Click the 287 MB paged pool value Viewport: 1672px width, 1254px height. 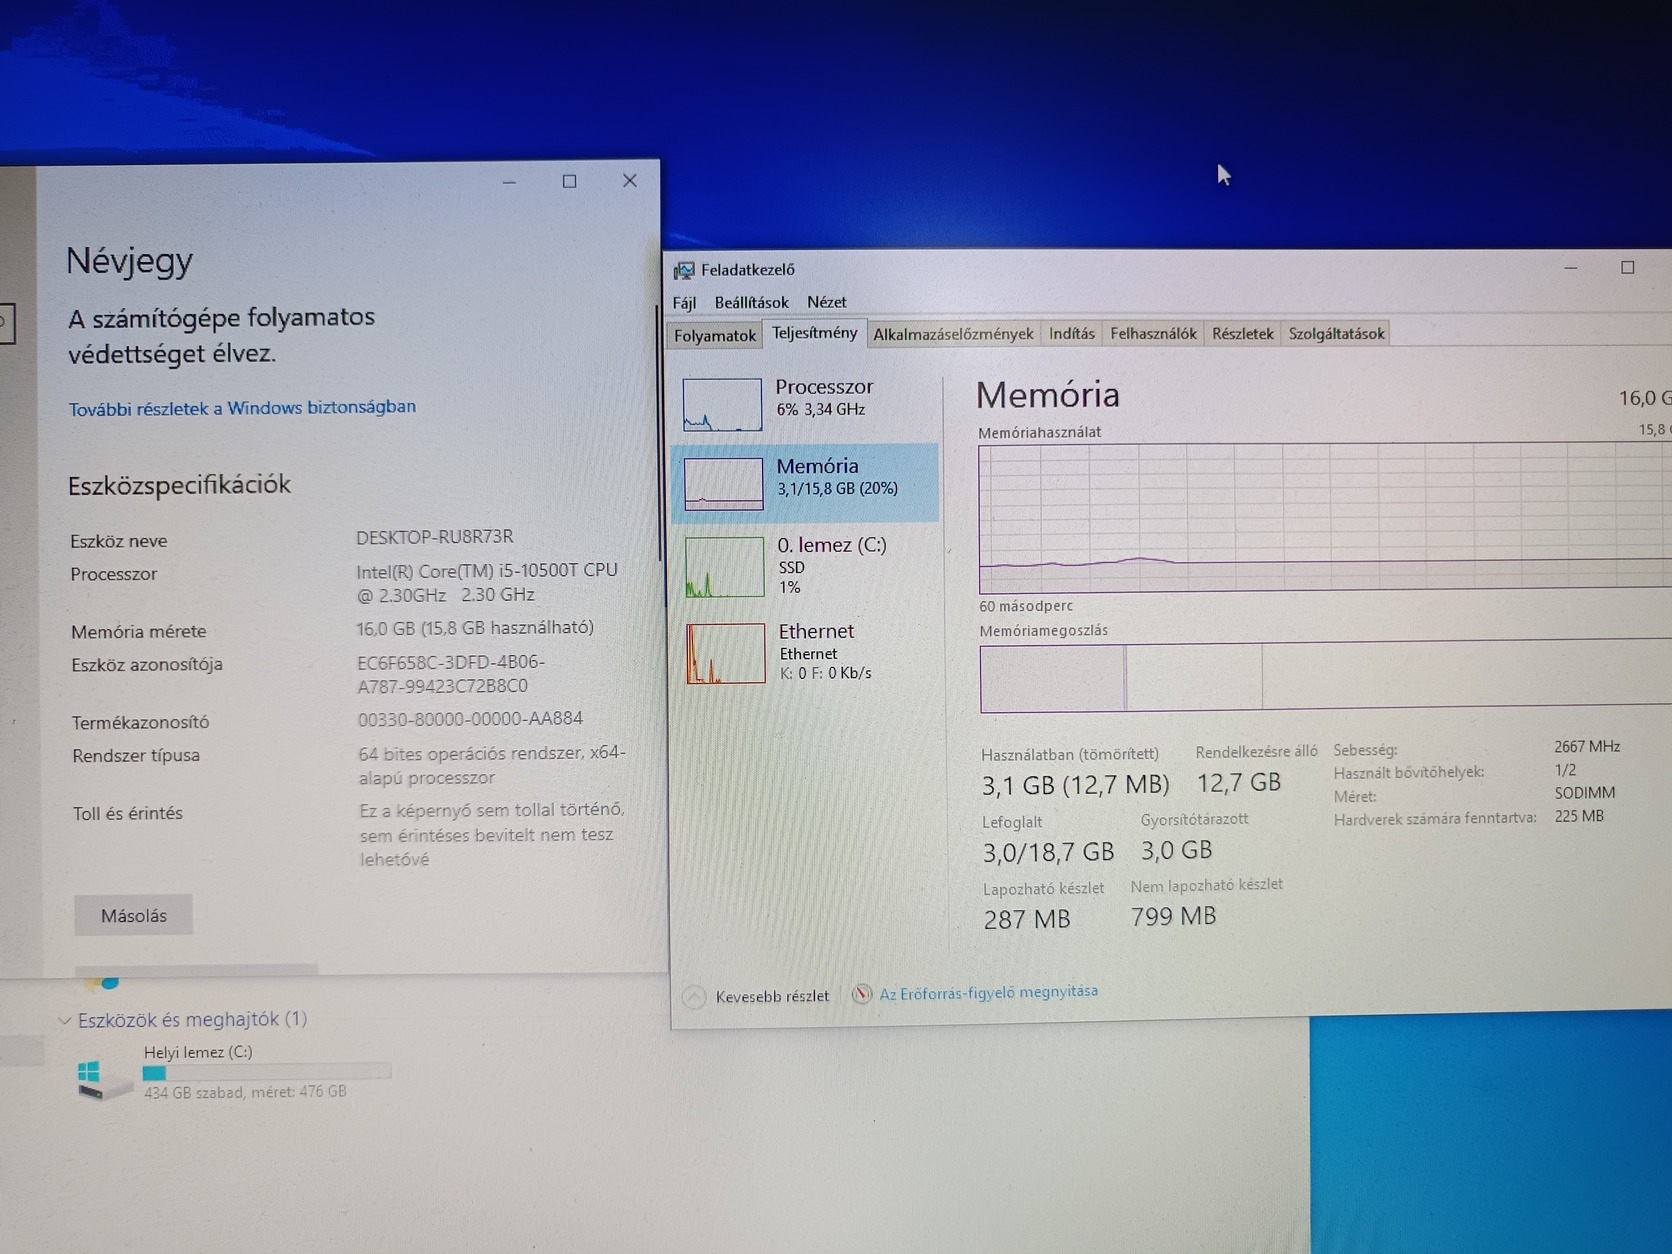[x=1027, y=919]
